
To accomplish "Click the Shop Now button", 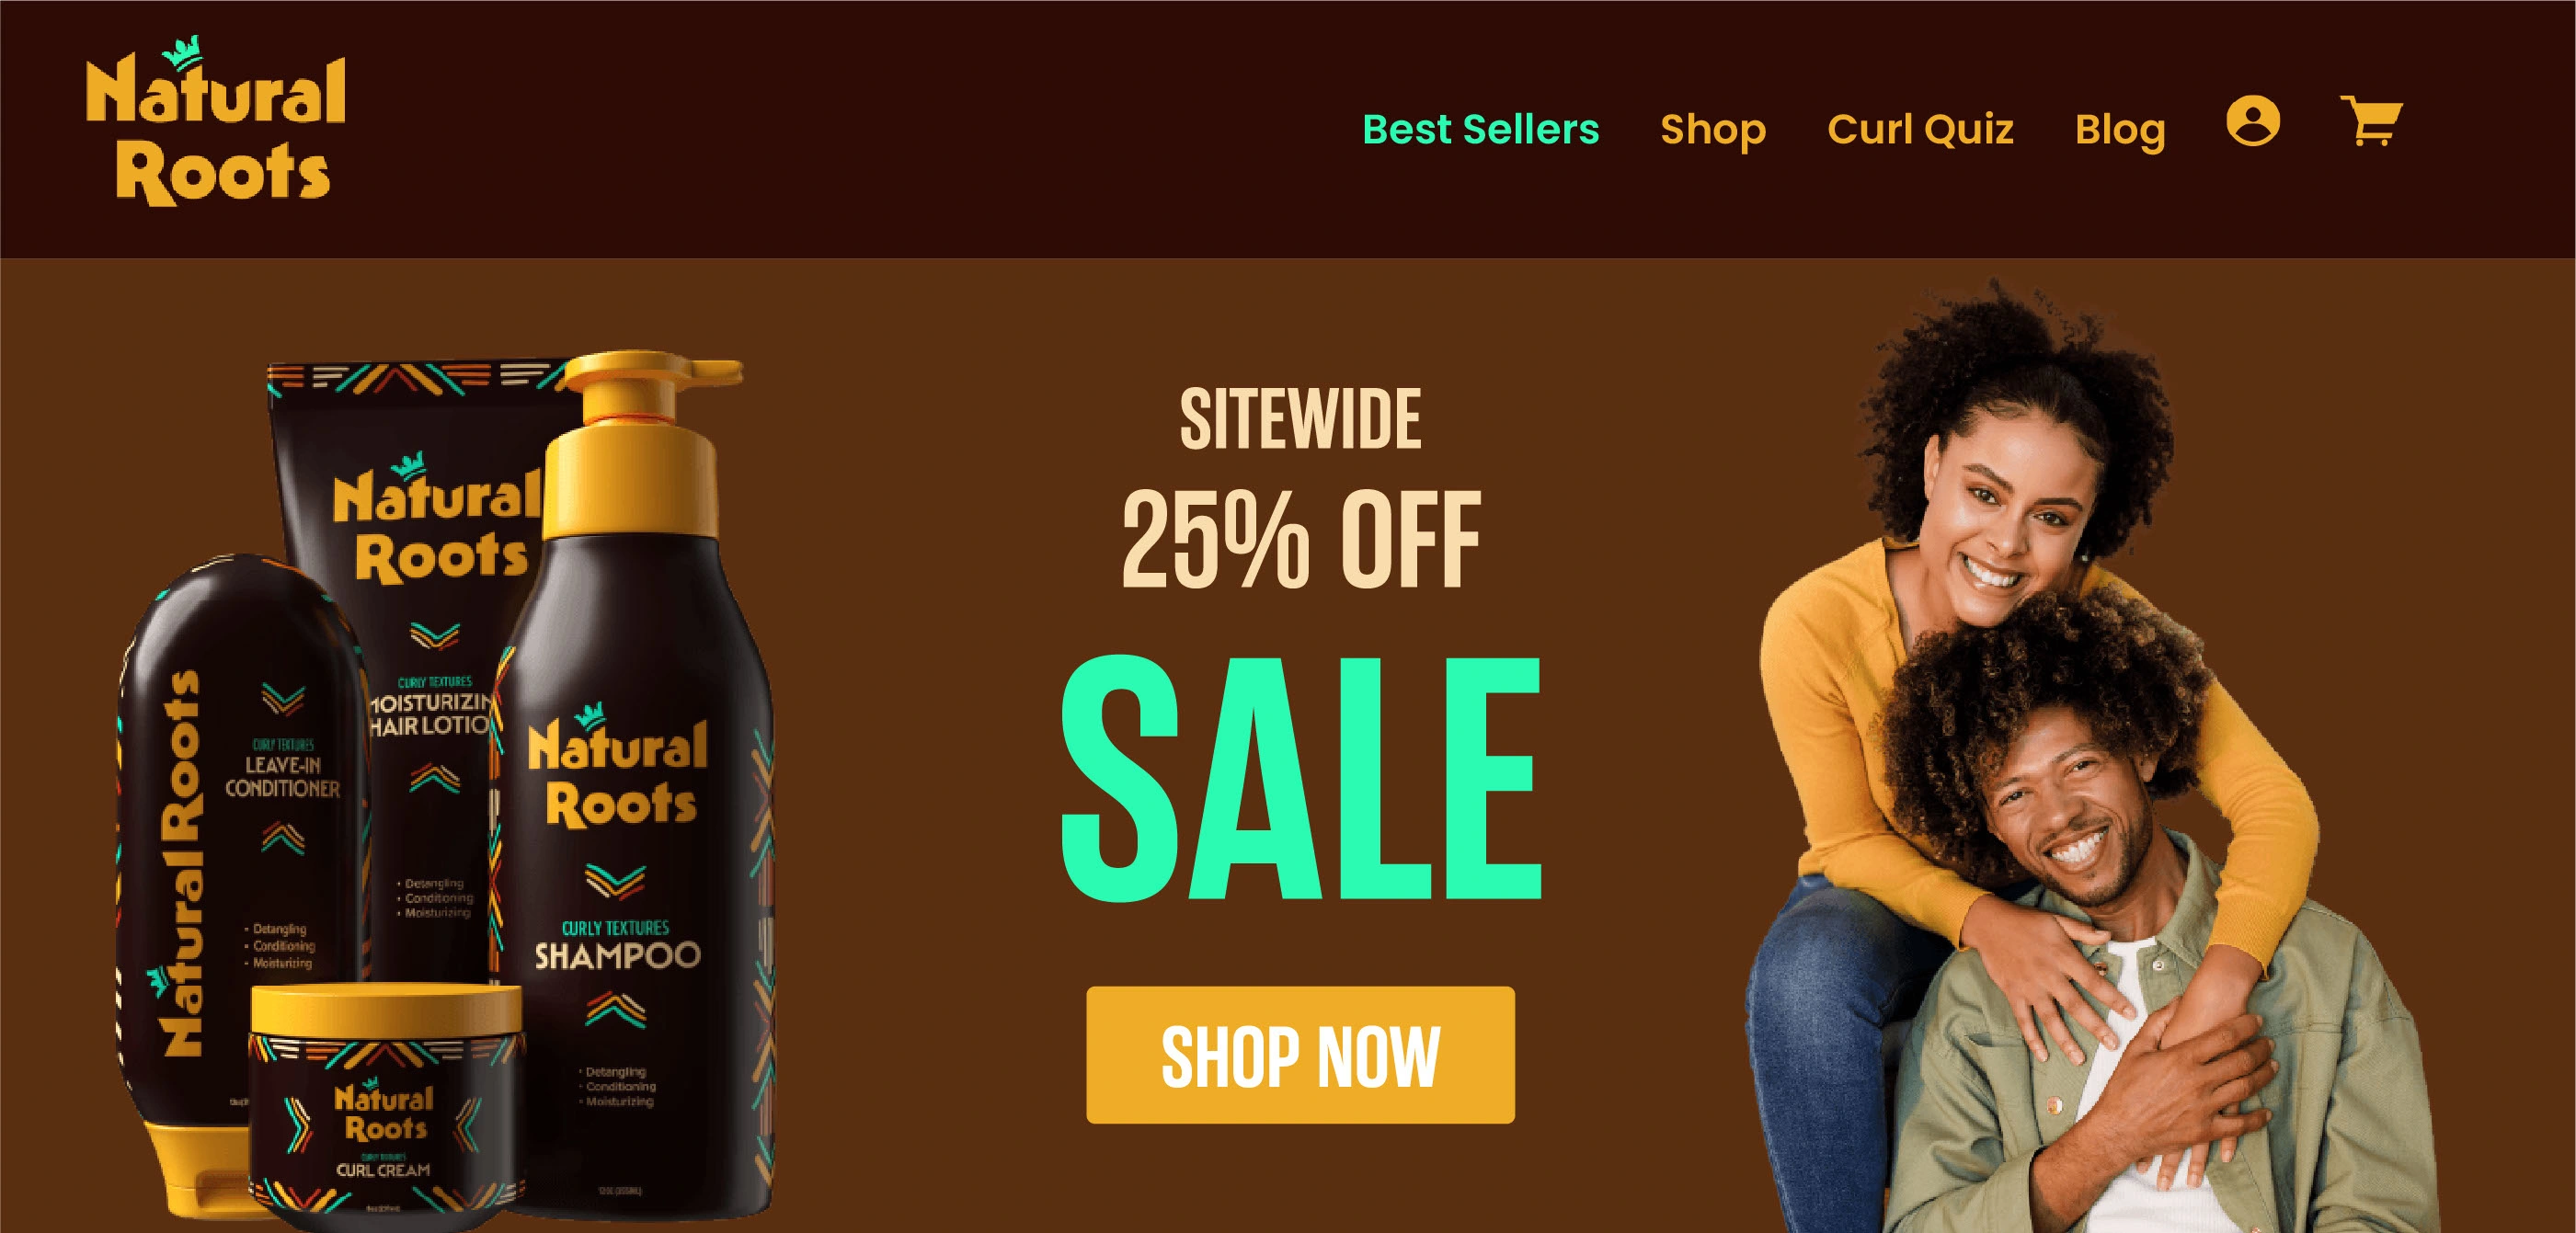I will click(1300, 1055).
